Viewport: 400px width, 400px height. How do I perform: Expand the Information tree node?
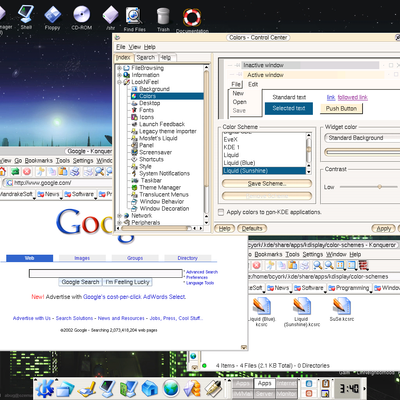(x=119, y=75)
